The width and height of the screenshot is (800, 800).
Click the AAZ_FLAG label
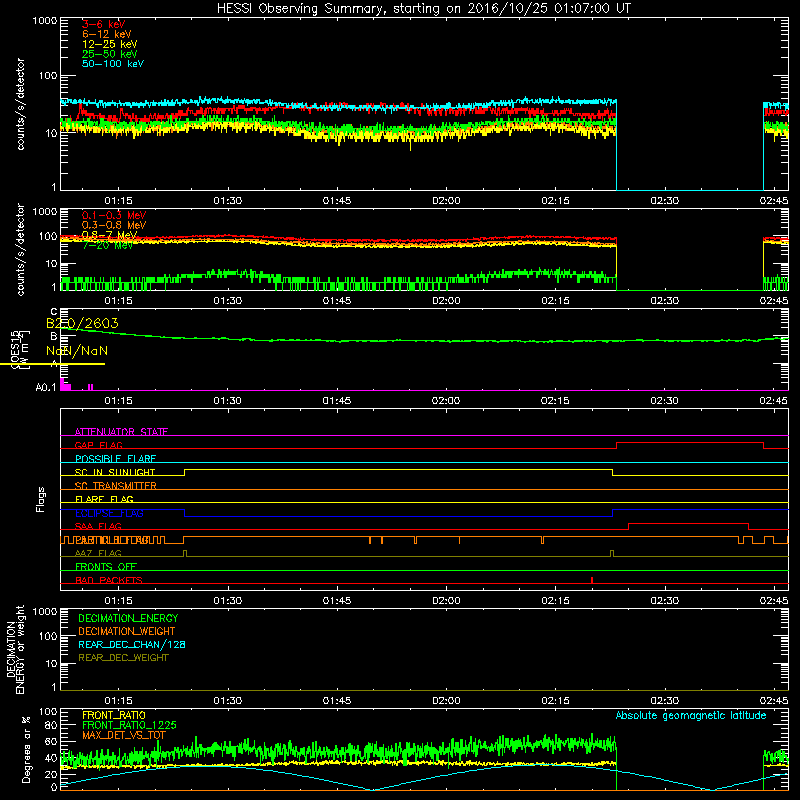98,553
